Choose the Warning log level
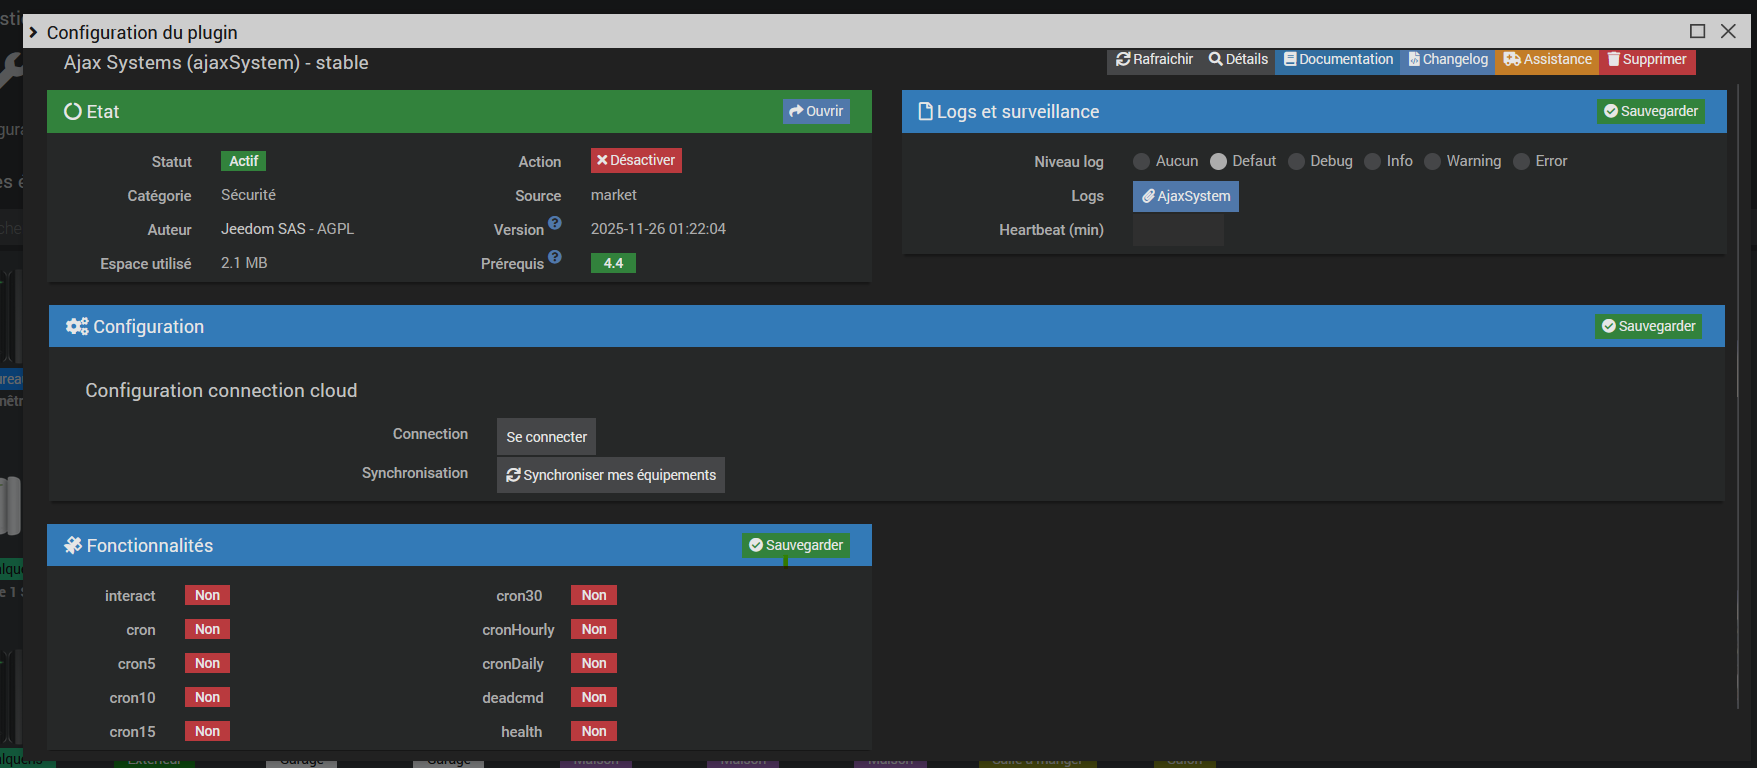The image size is (1757, 768). click(x=1433, y=162)
